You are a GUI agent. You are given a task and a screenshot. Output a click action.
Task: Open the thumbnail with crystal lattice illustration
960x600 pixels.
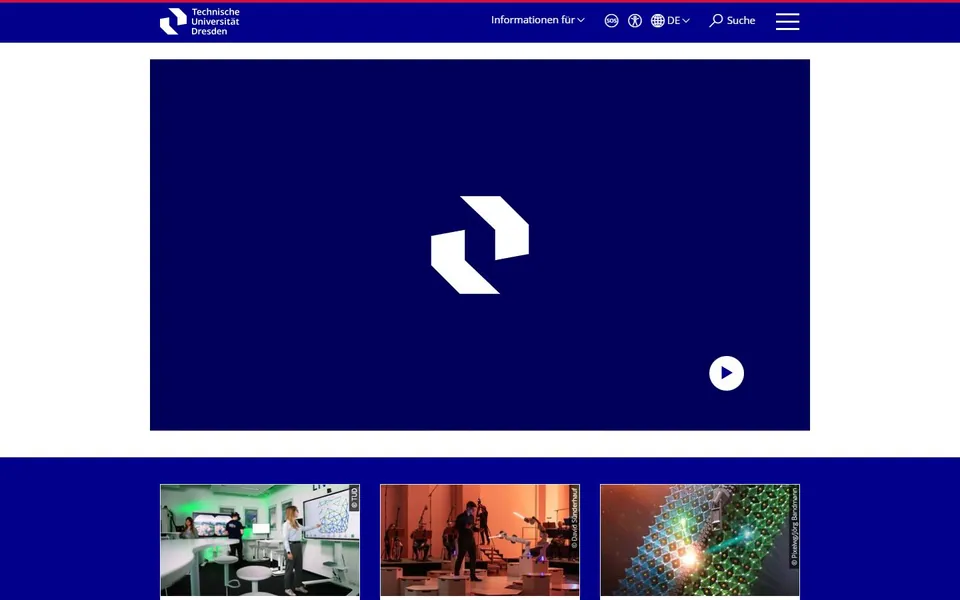[700, 540]
